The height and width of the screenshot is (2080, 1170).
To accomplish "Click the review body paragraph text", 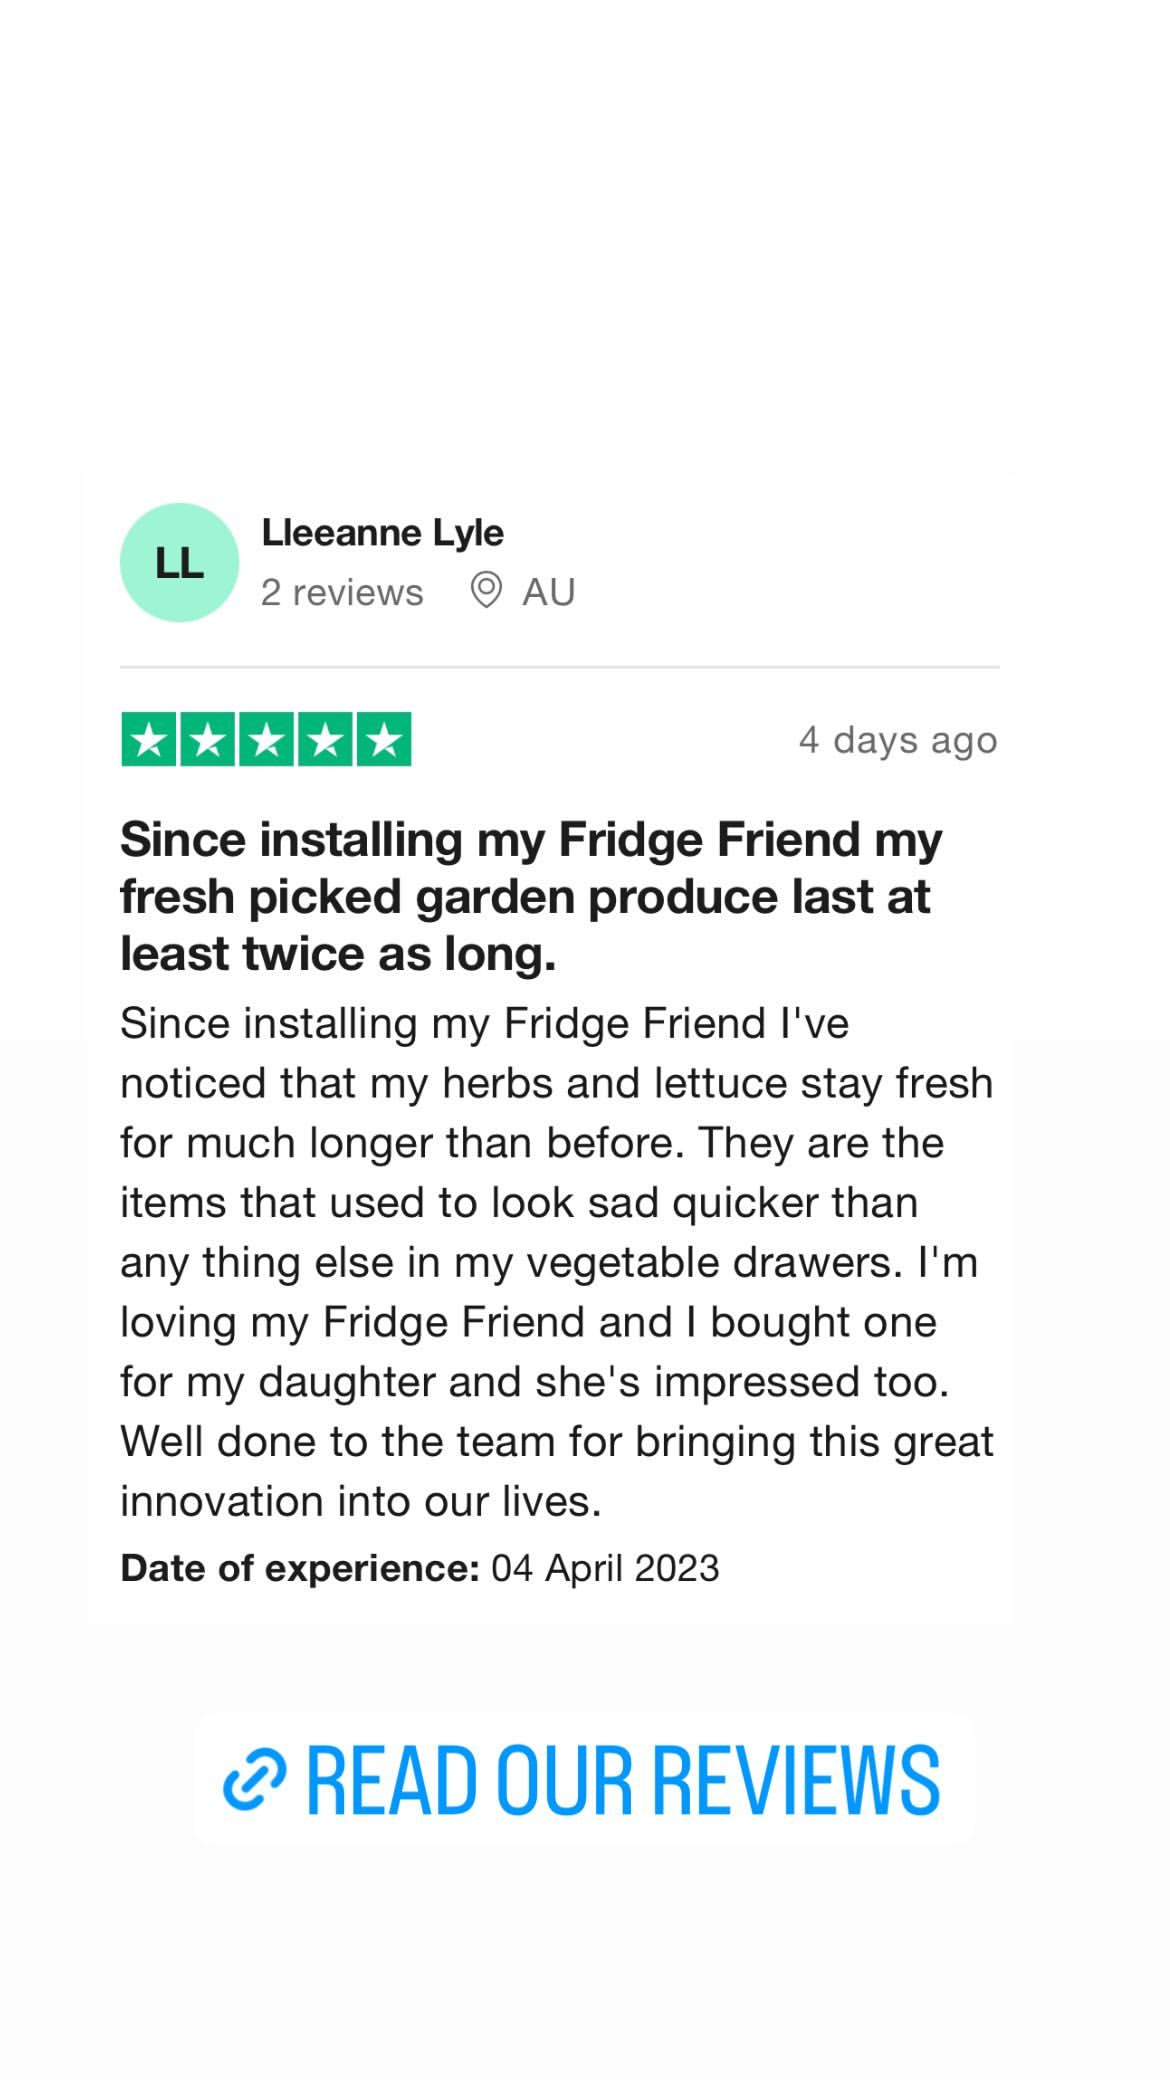I will (x=557, y=1262).
